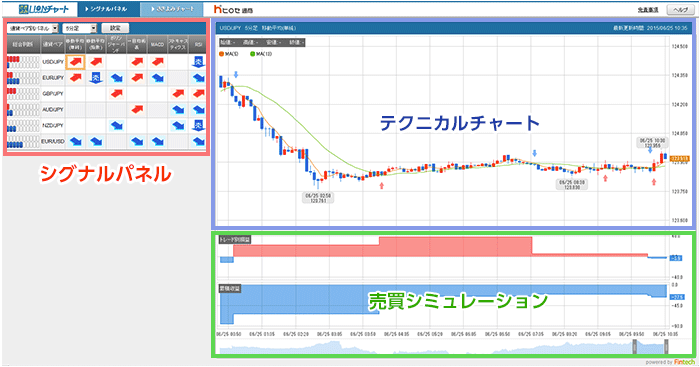Switch to the シグナルパネル tab
Viewport: 700px width, 367px height.
[x=108, y=9]
